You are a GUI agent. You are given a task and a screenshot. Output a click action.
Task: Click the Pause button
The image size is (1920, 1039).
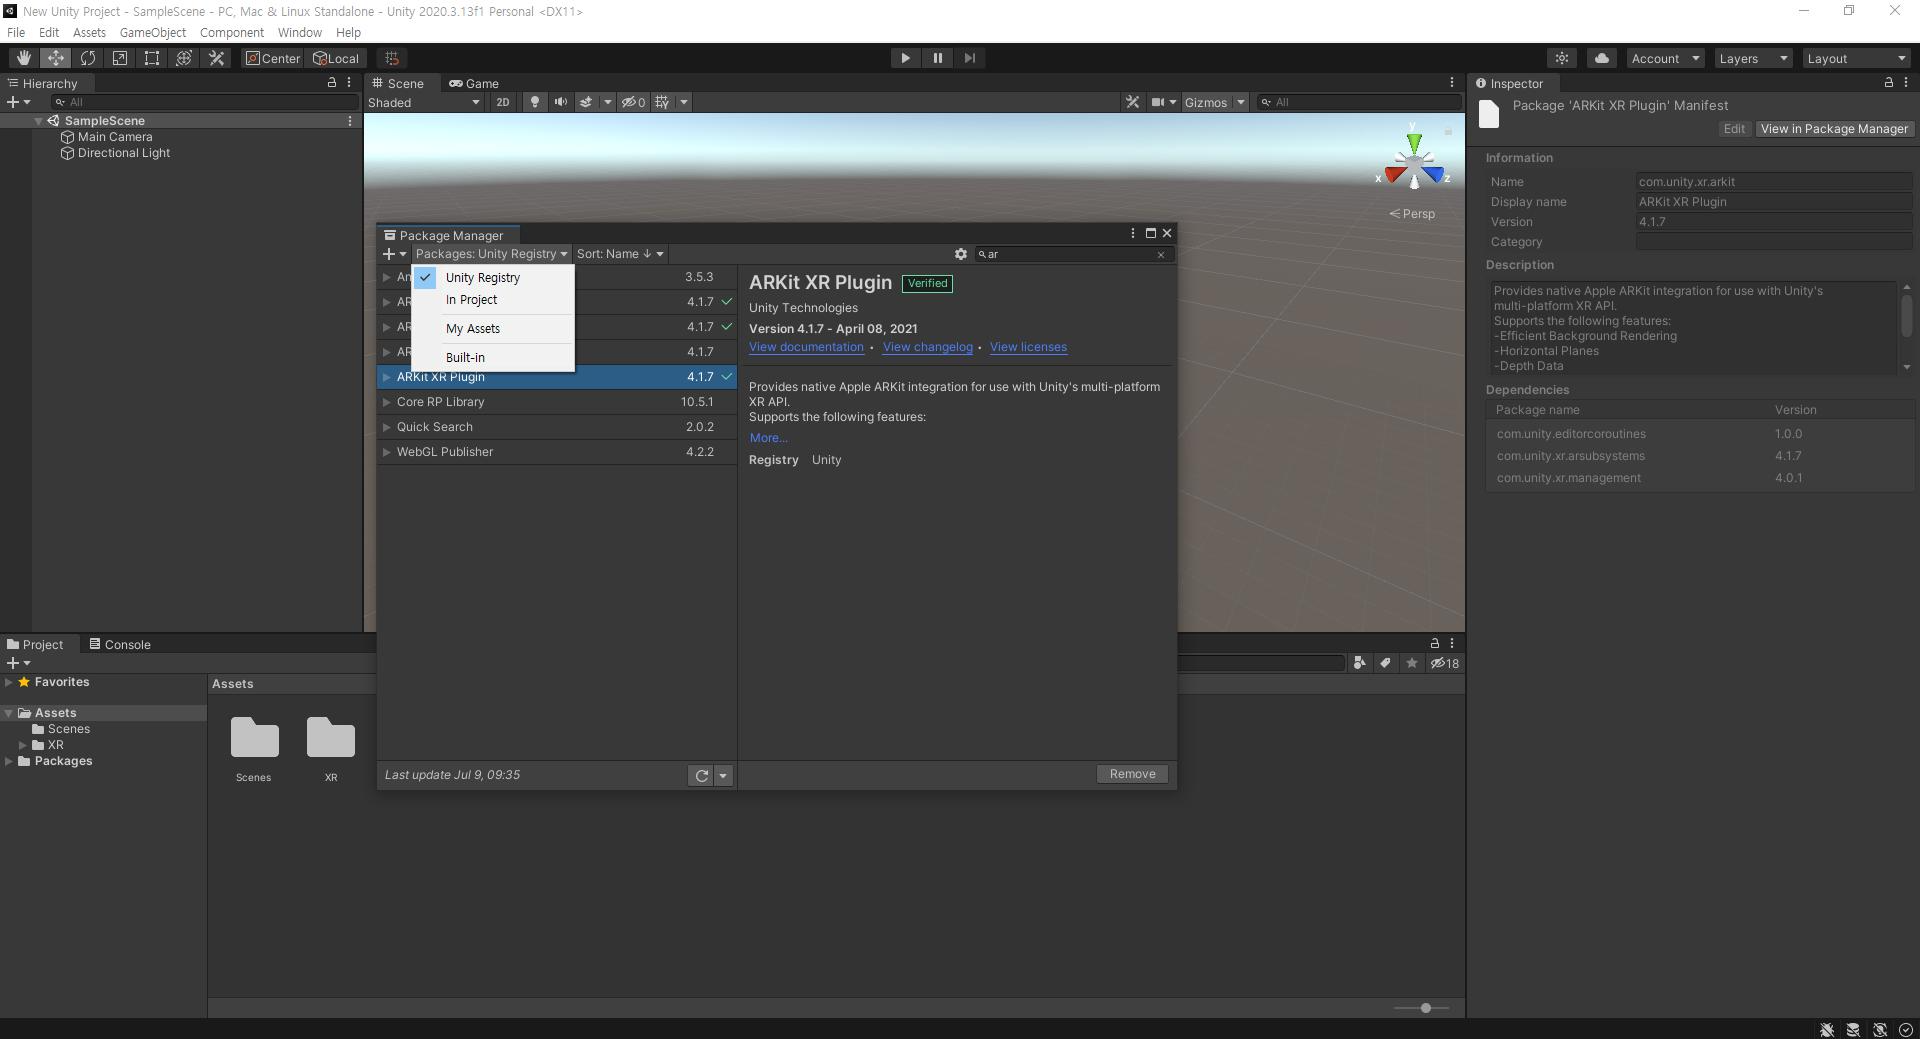pos(937,58)
